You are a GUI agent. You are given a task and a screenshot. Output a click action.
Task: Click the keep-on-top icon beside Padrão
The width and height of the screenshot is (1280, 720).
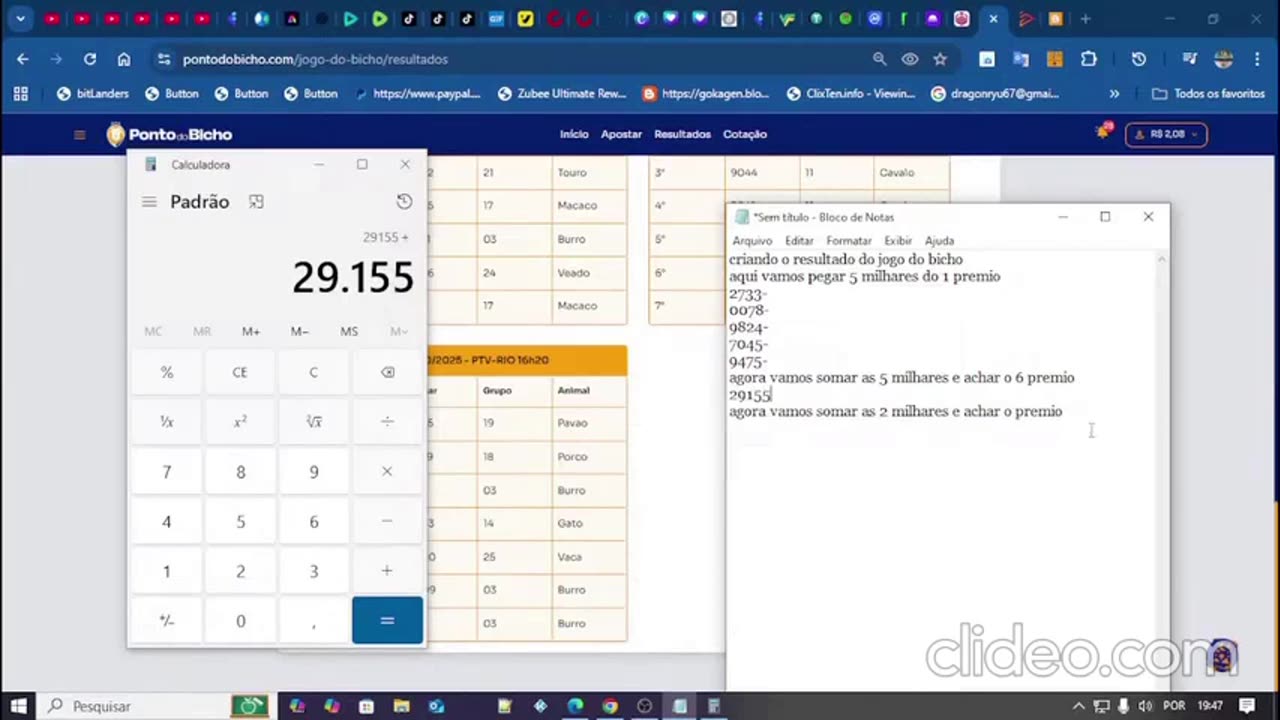click(x=256, y=202)
